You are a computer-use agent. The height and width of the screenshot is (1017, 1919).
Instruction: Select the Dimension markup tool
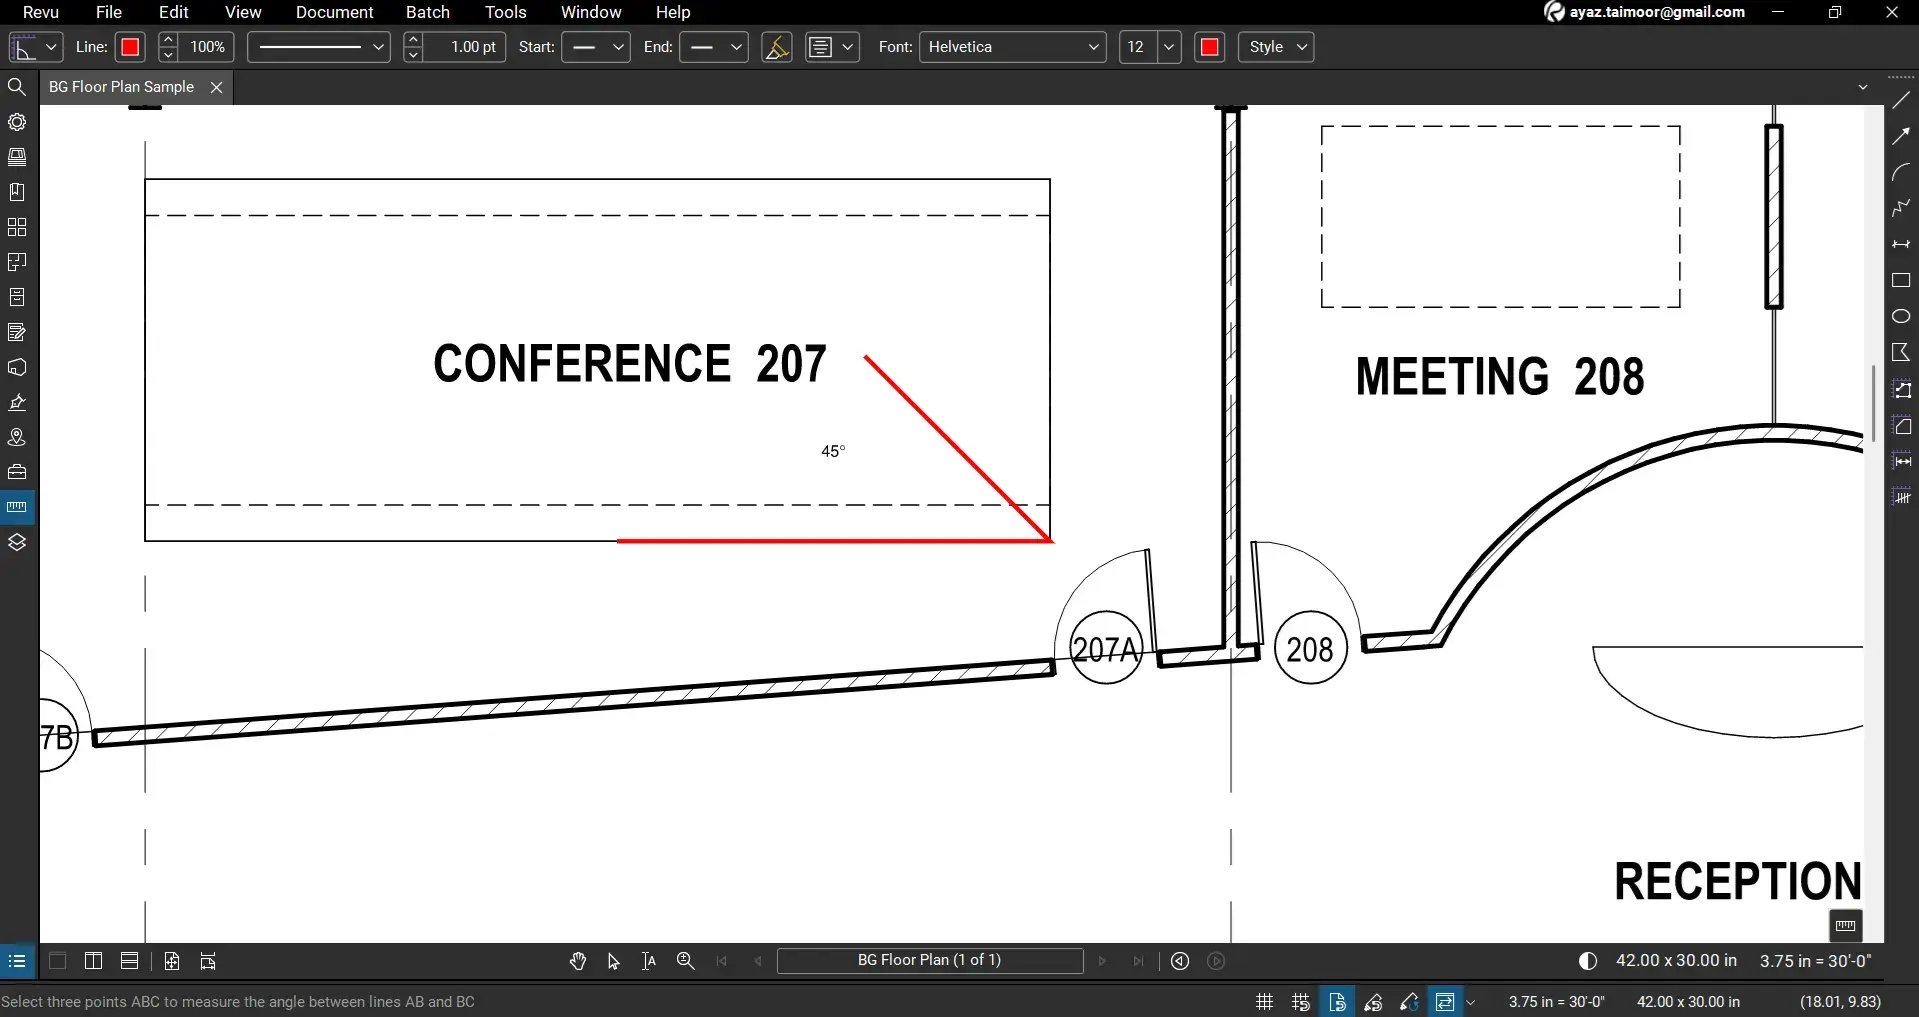[x=1901, y=244]
